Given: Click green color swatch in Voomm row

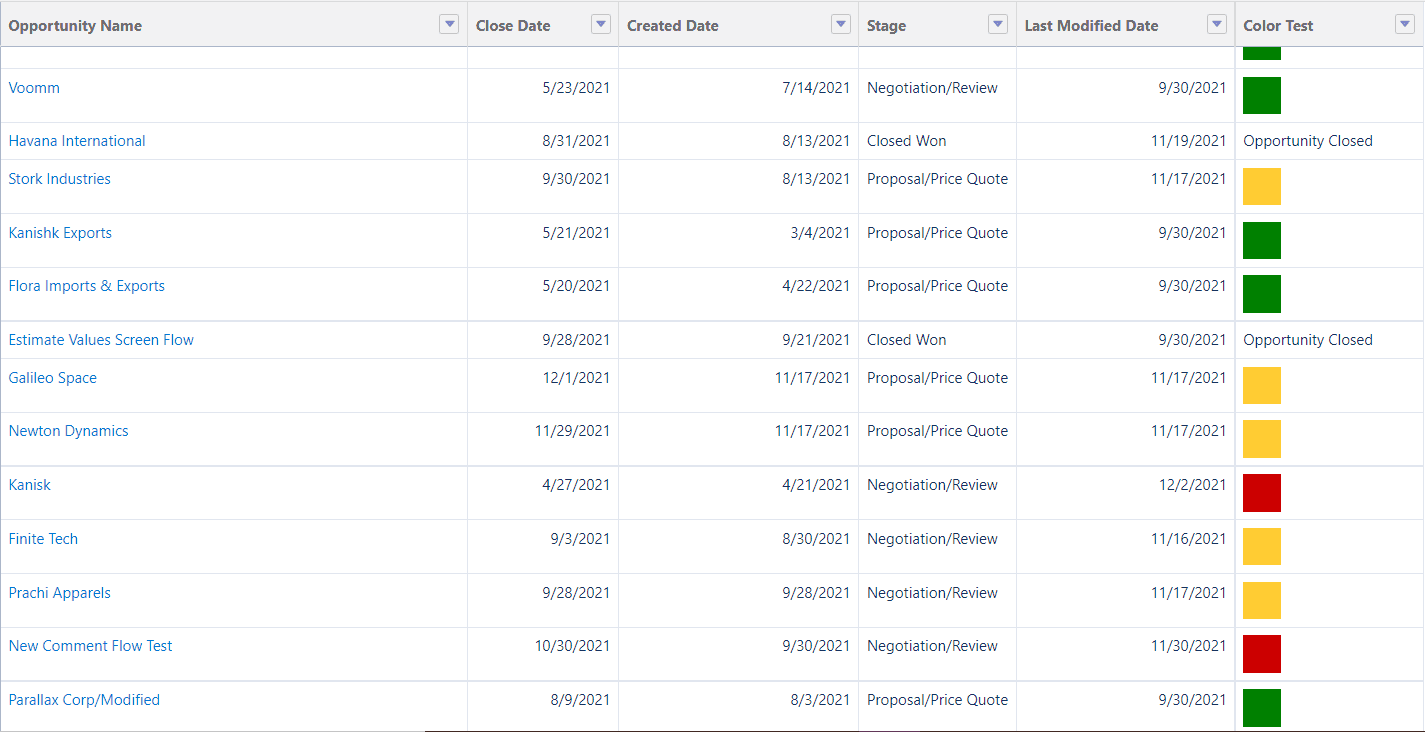Looking at the screenshot, I should [x=1262, y=96].
